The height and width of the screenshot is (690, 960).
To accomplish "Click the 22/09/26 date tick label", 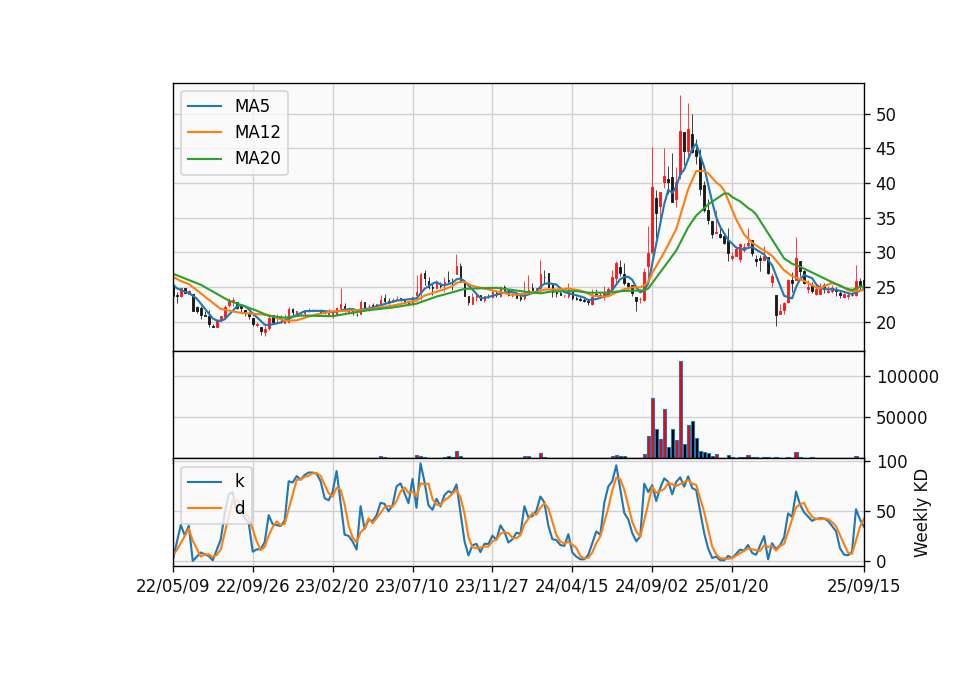I will [253, 586].
